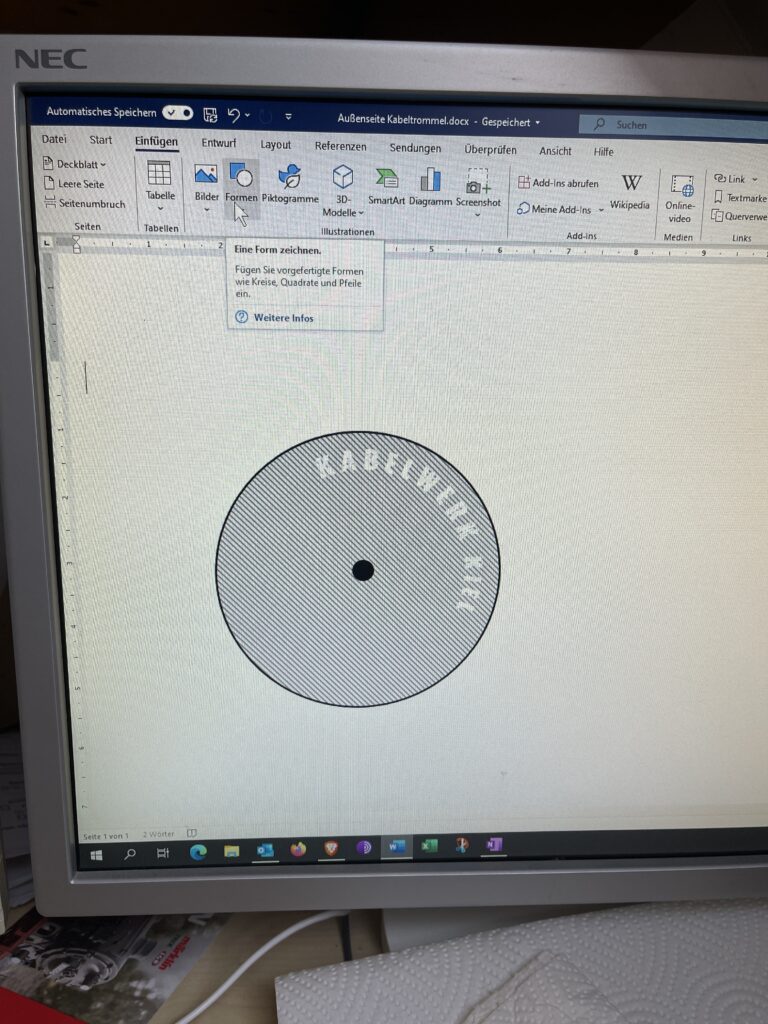This screenshot has width=768, height=1024.
Task: Open the Hilfe tab
Action: [x=603, y=152]
